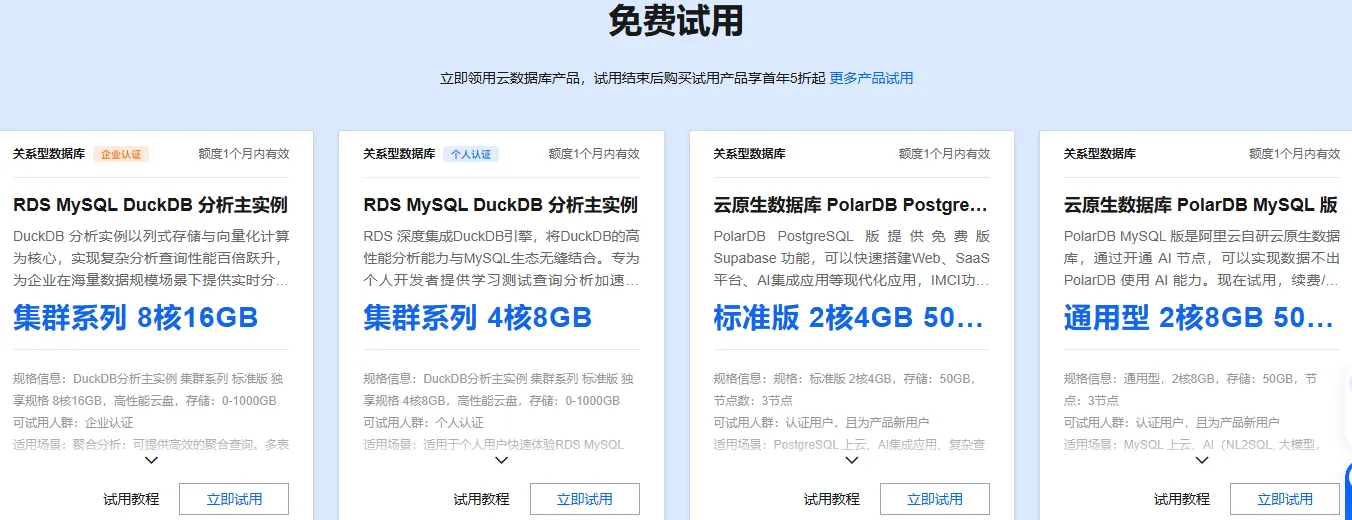This screenshot has height=520, width=1352.
Task: Click the 通用型 2核8GB spec text
Action: point(1199,318)
